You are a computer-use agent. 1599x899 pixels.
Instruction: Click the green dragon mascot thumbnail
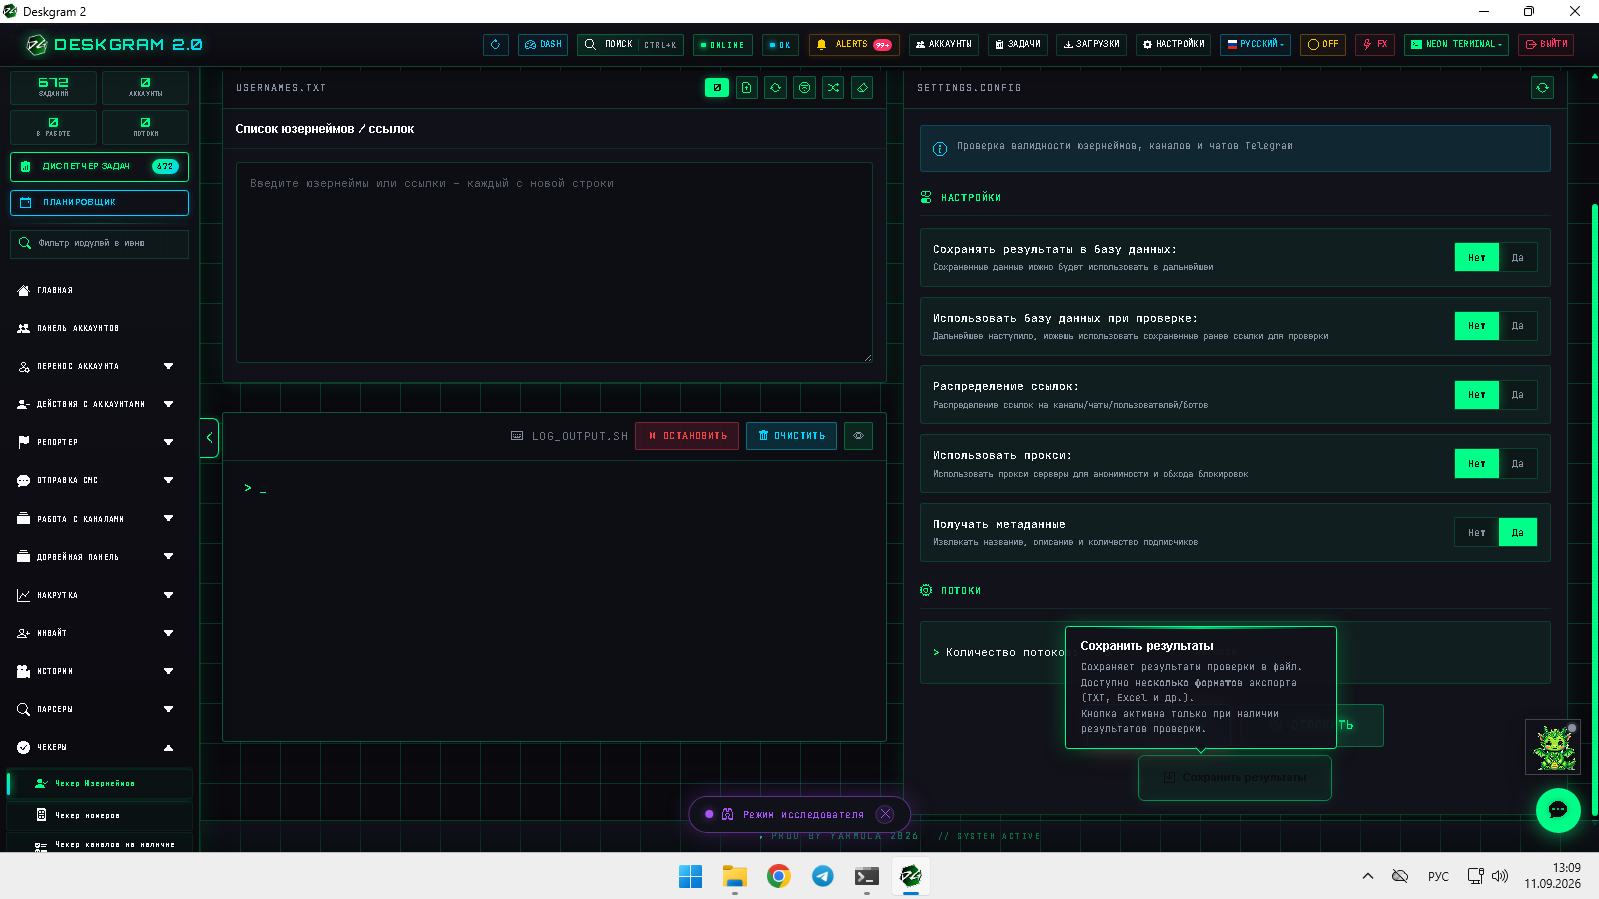pos(1553,747)
